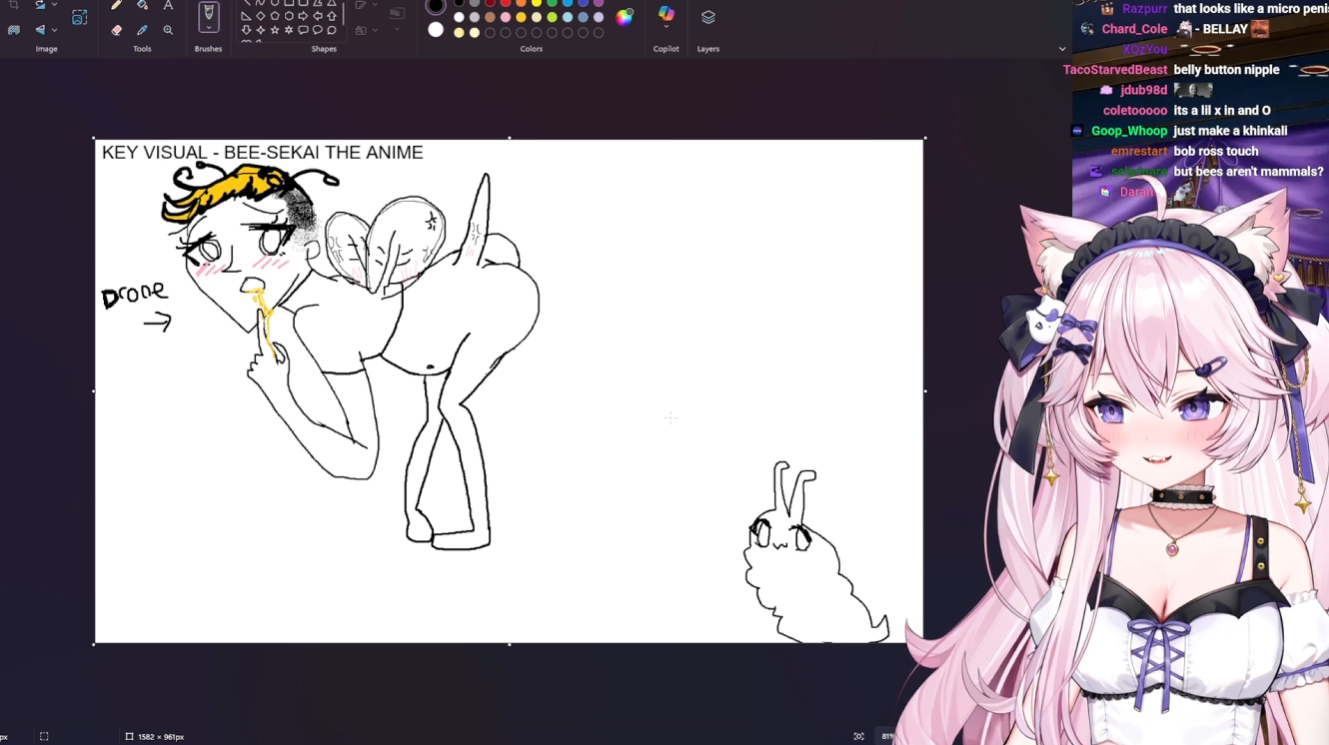Pick the up arrow shape
Screen dimensions: 1329x745
click(332, 16)
